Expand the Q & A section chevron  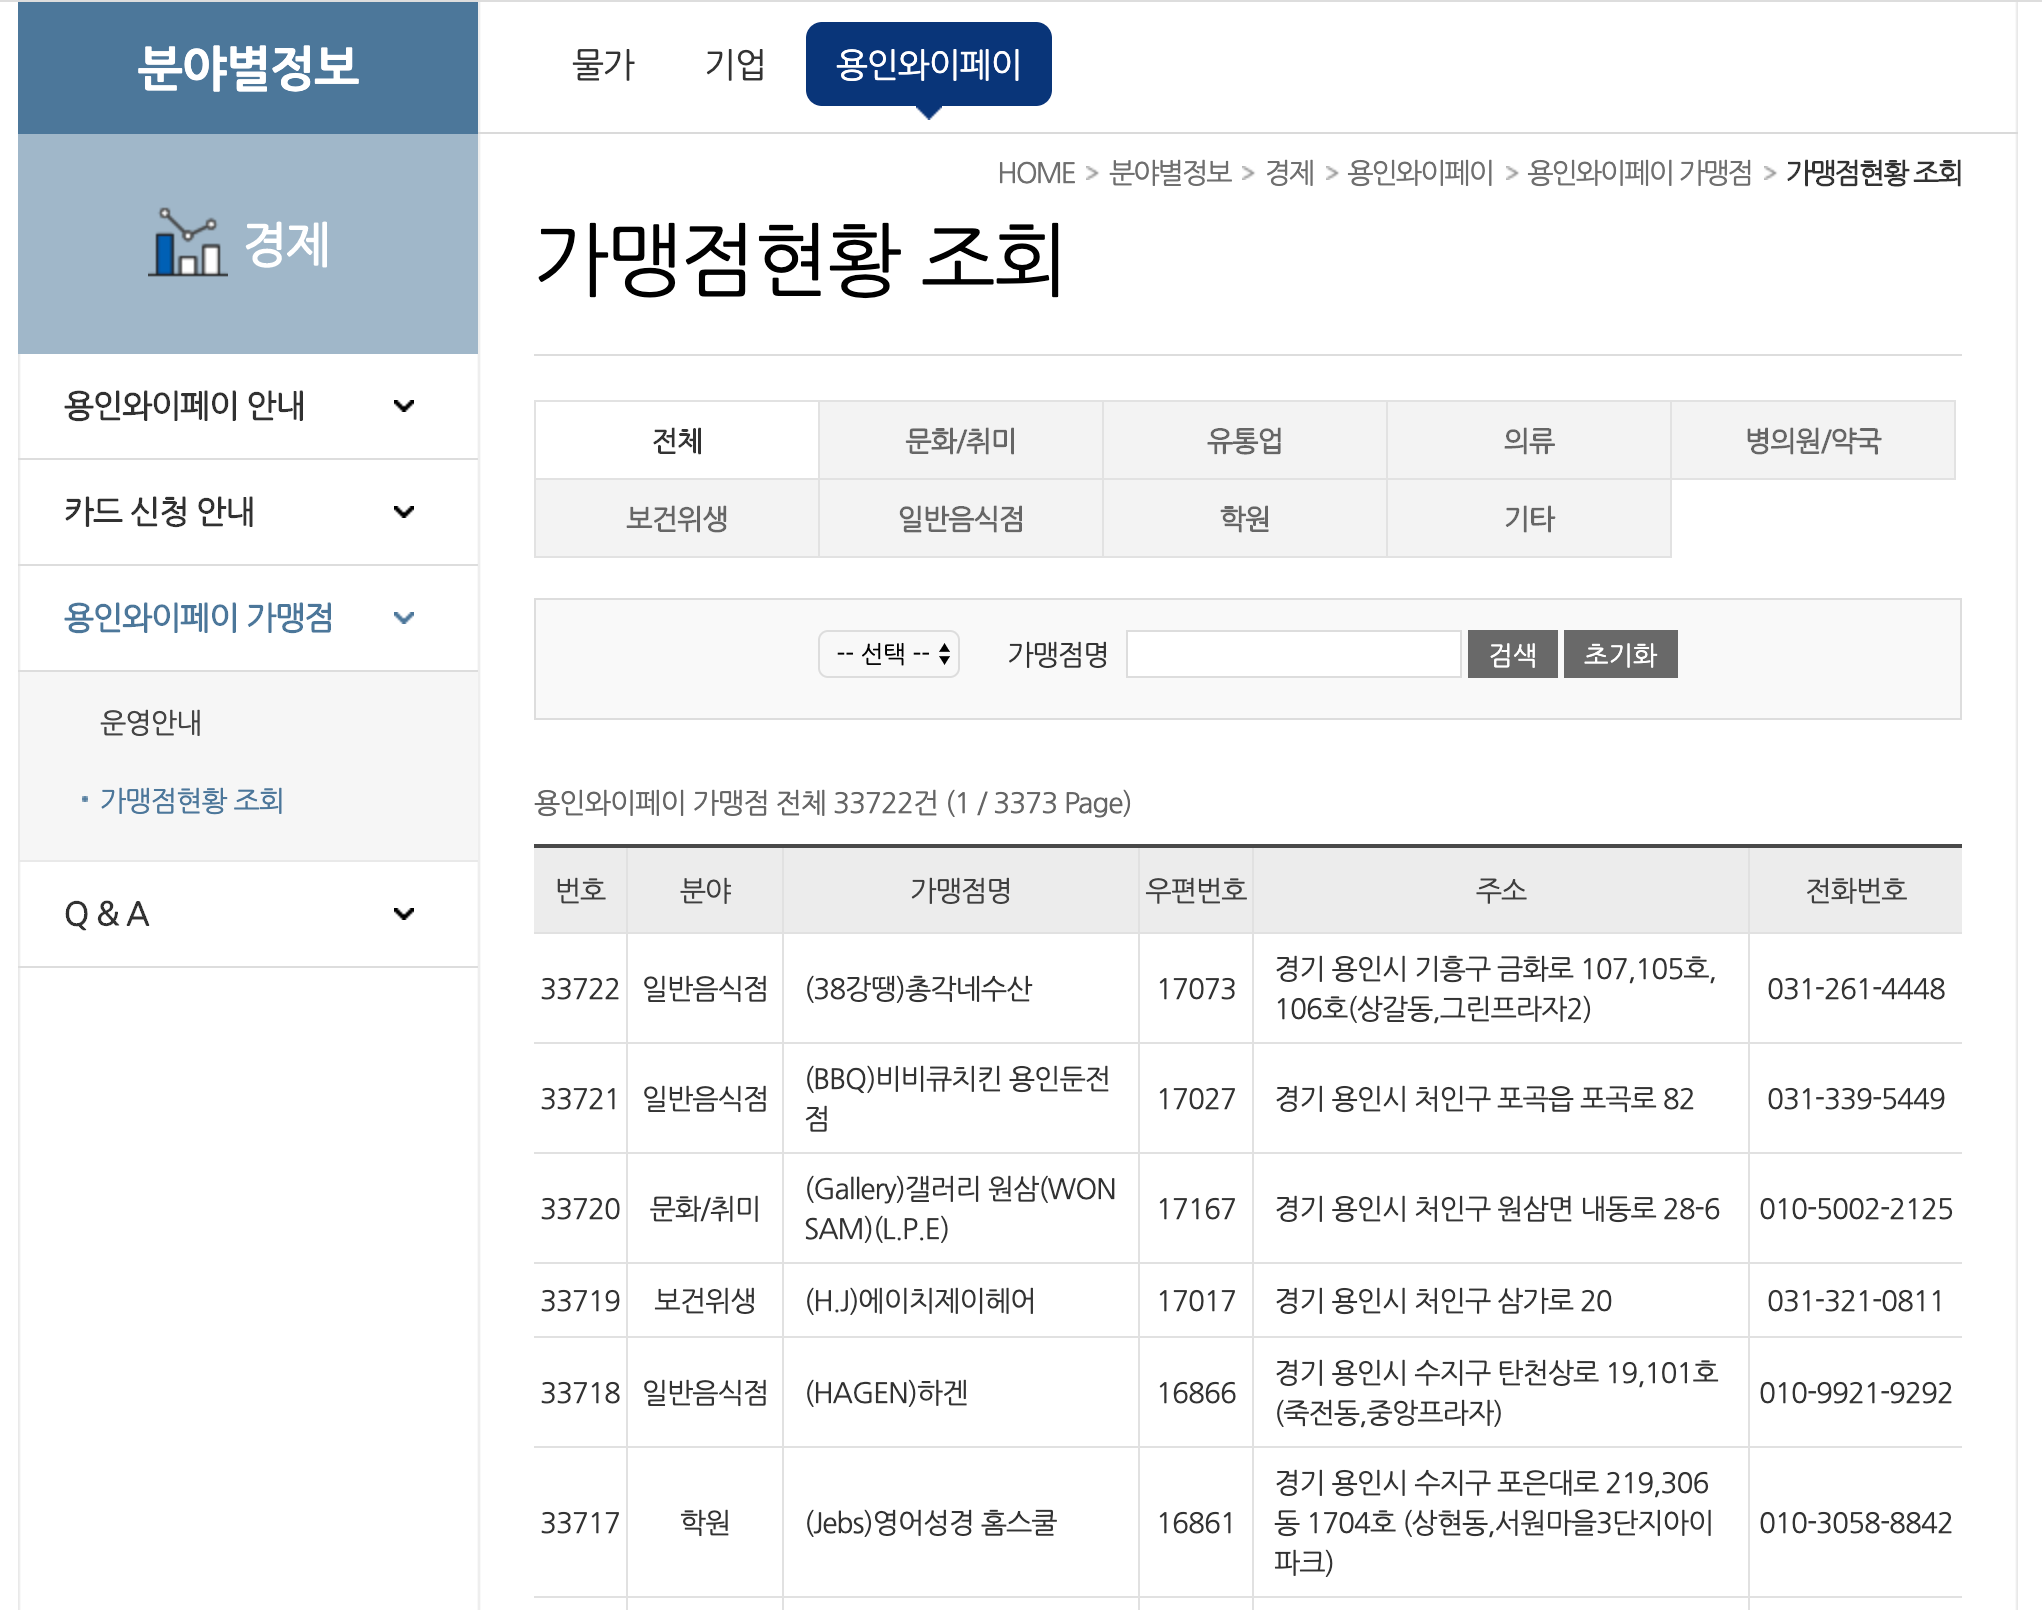(404, 914)
